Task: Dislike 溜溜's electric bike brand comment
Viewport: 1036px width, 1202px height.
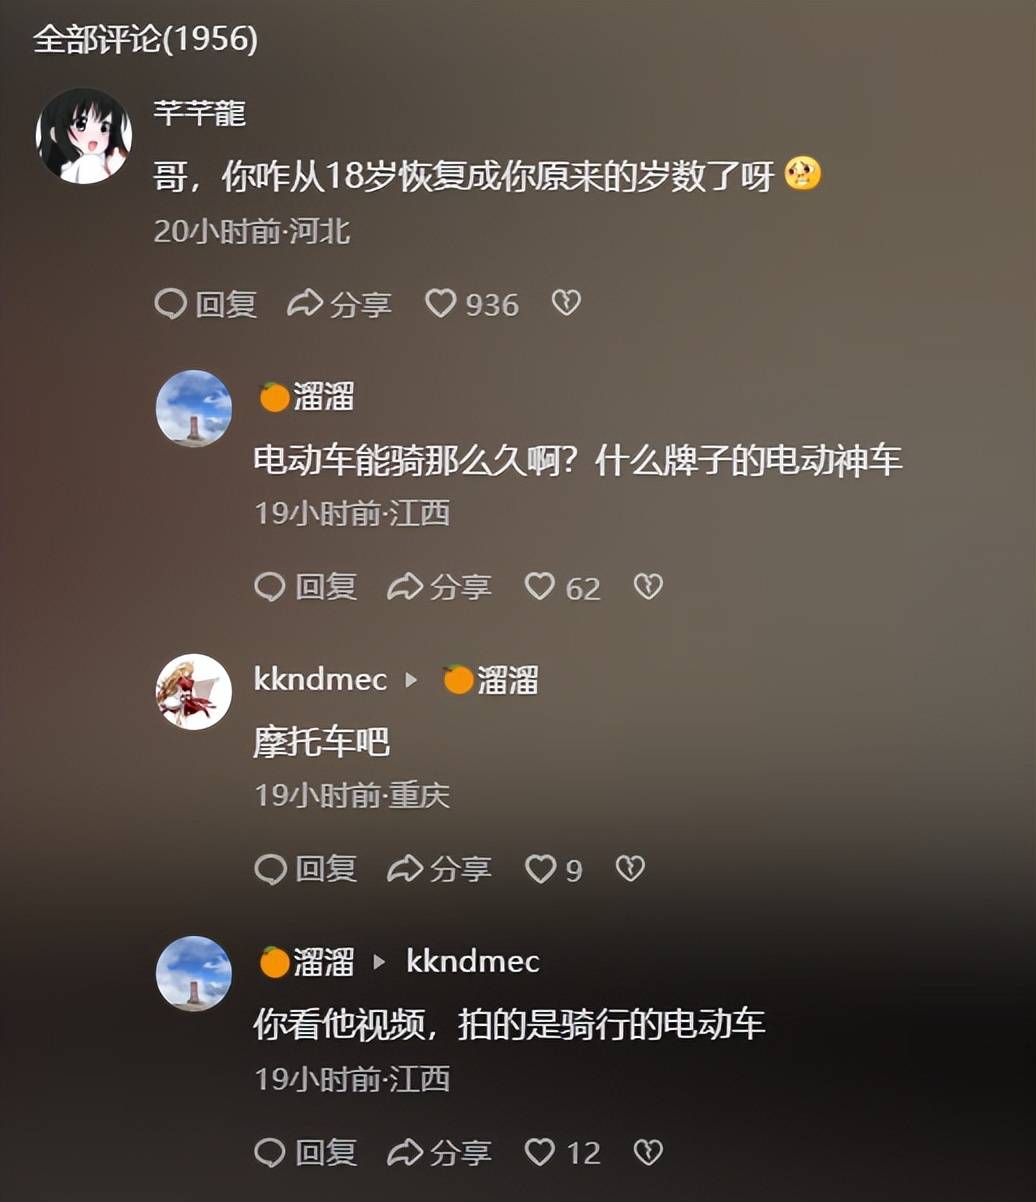Action: tap(648, 587)
